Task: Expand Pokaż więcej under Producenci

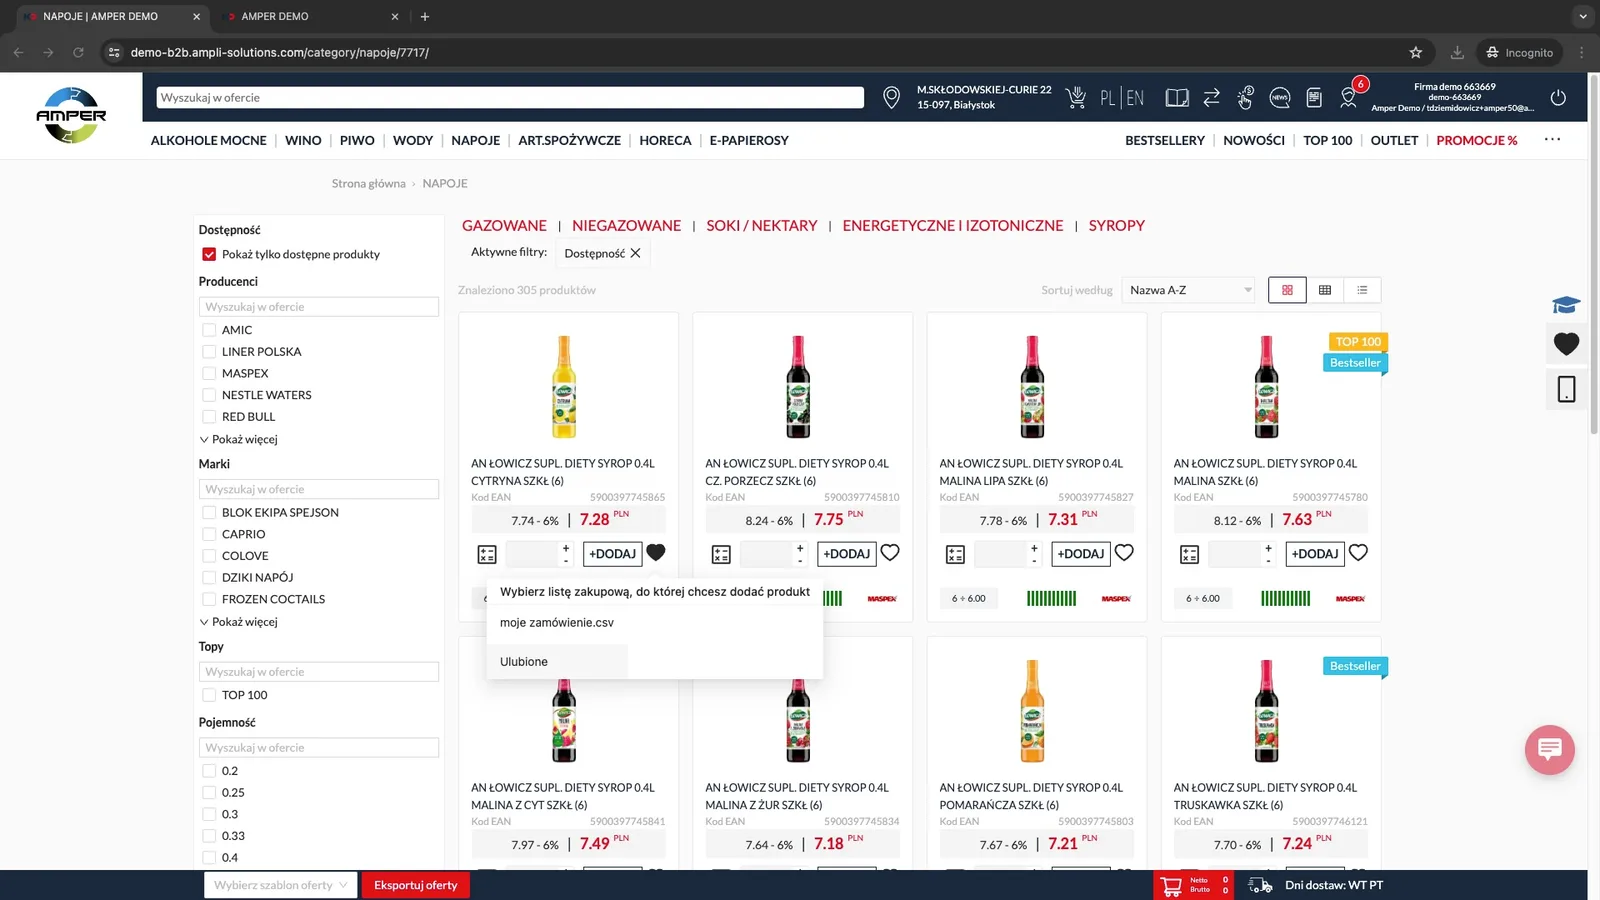Action: pyautogui.click(x=239, y=439)
